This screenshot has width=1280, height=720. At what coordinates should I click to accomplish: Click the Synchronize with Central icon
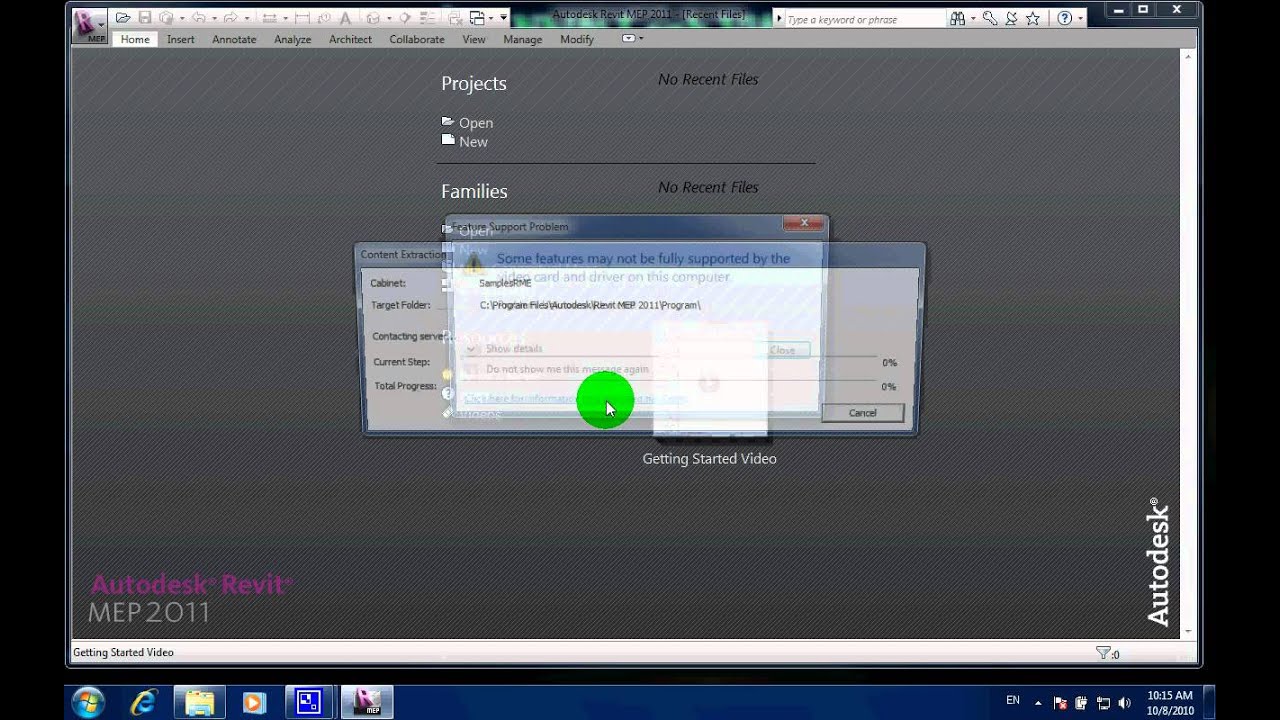pos(166,18)
